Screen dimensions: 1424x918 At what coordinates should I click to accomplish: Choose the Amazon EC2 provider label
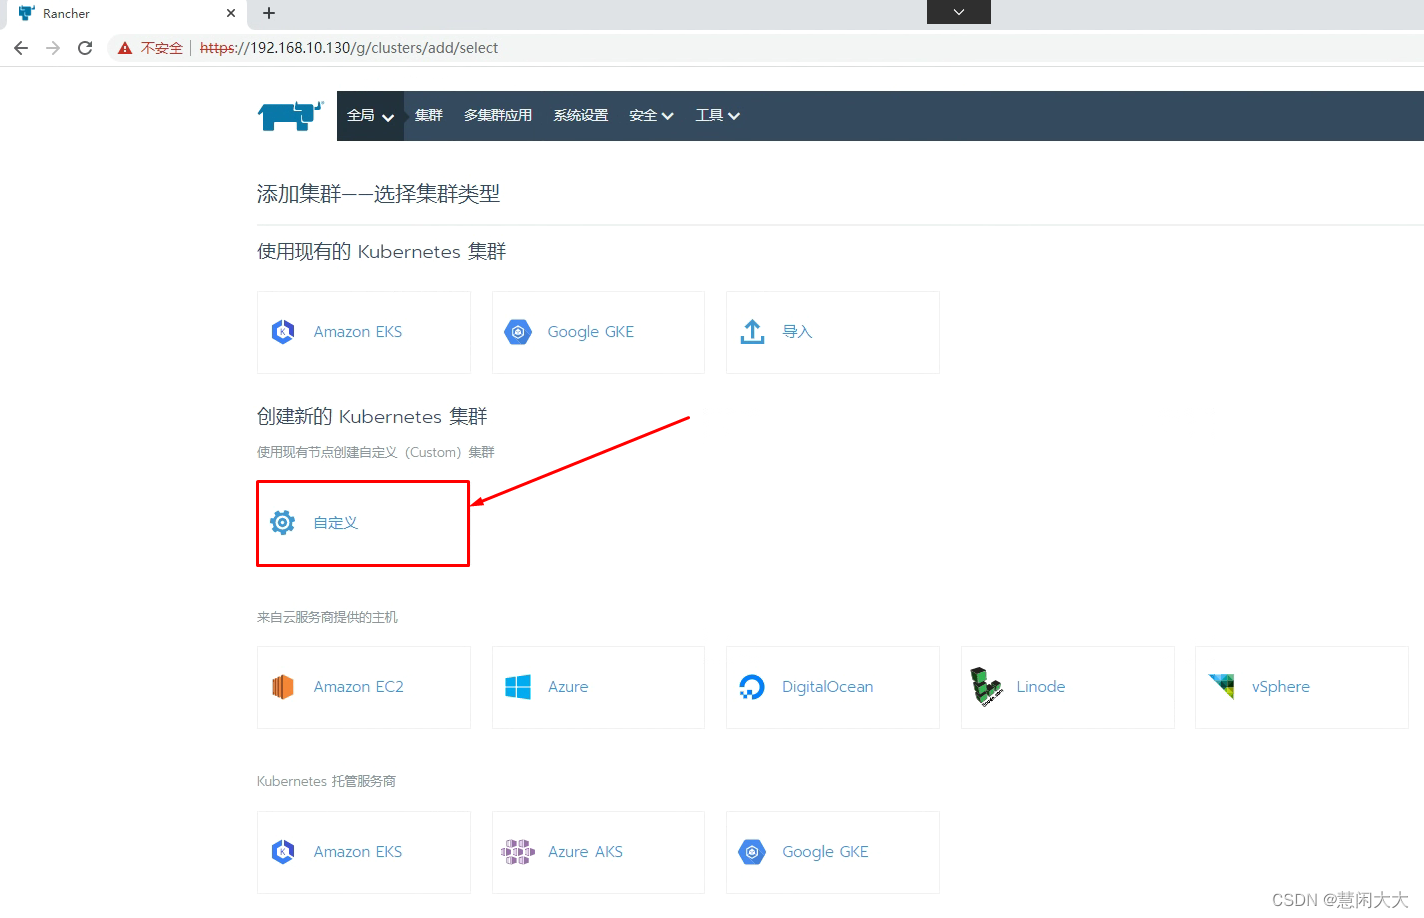click(359, 687)
